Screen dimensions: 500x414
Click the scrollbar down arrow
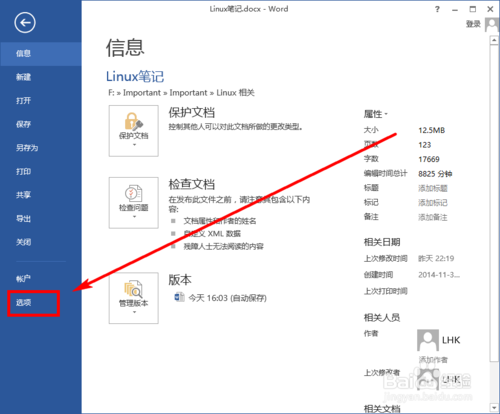coord(494,407)
